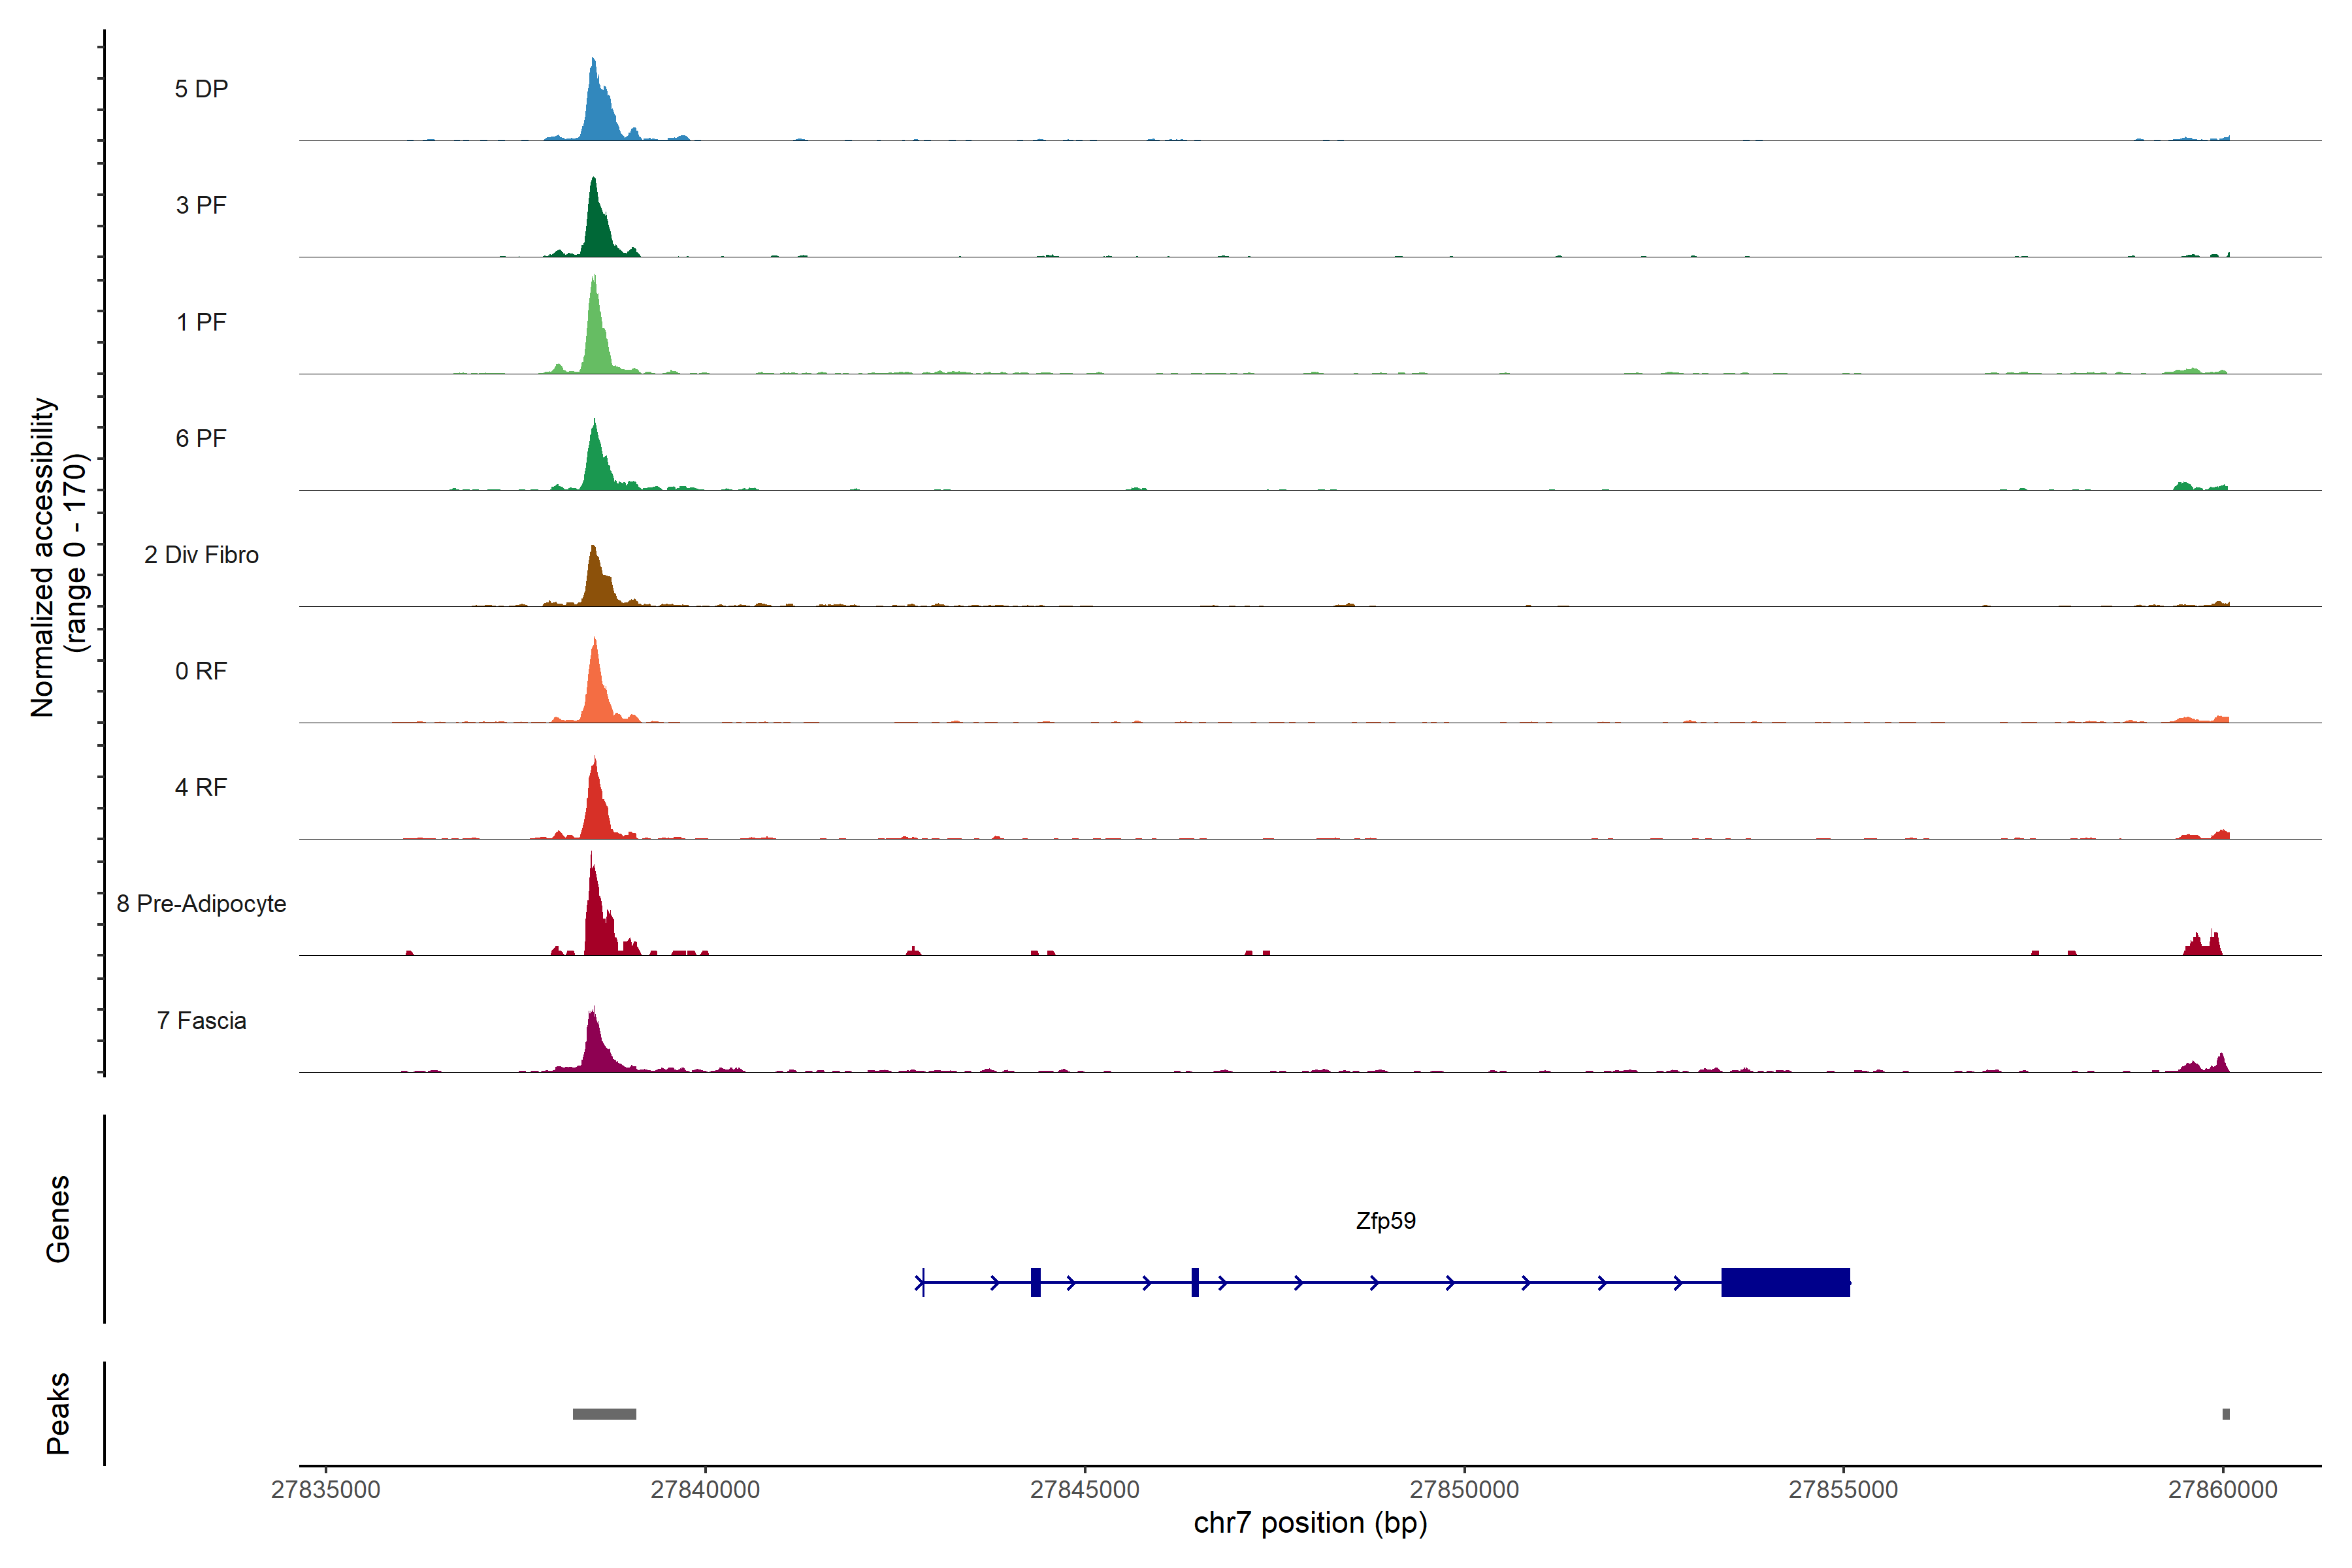Click the chr7 position (bp) axis title
Viewport: 2352px width, 1568px height.
1310,1523
